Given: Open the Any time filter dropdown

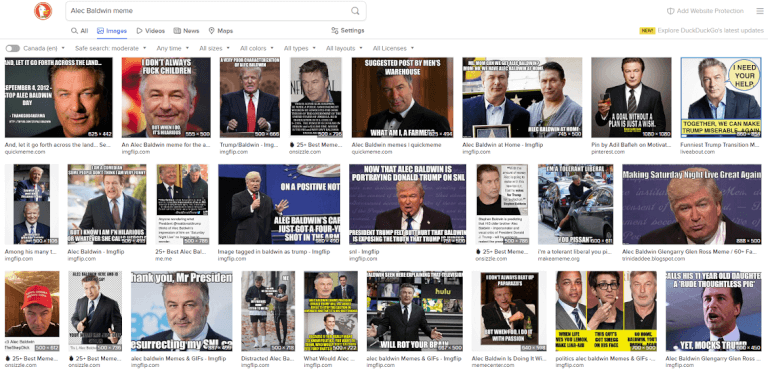Looking at the screenshot, I should click(x=172, y=48).
